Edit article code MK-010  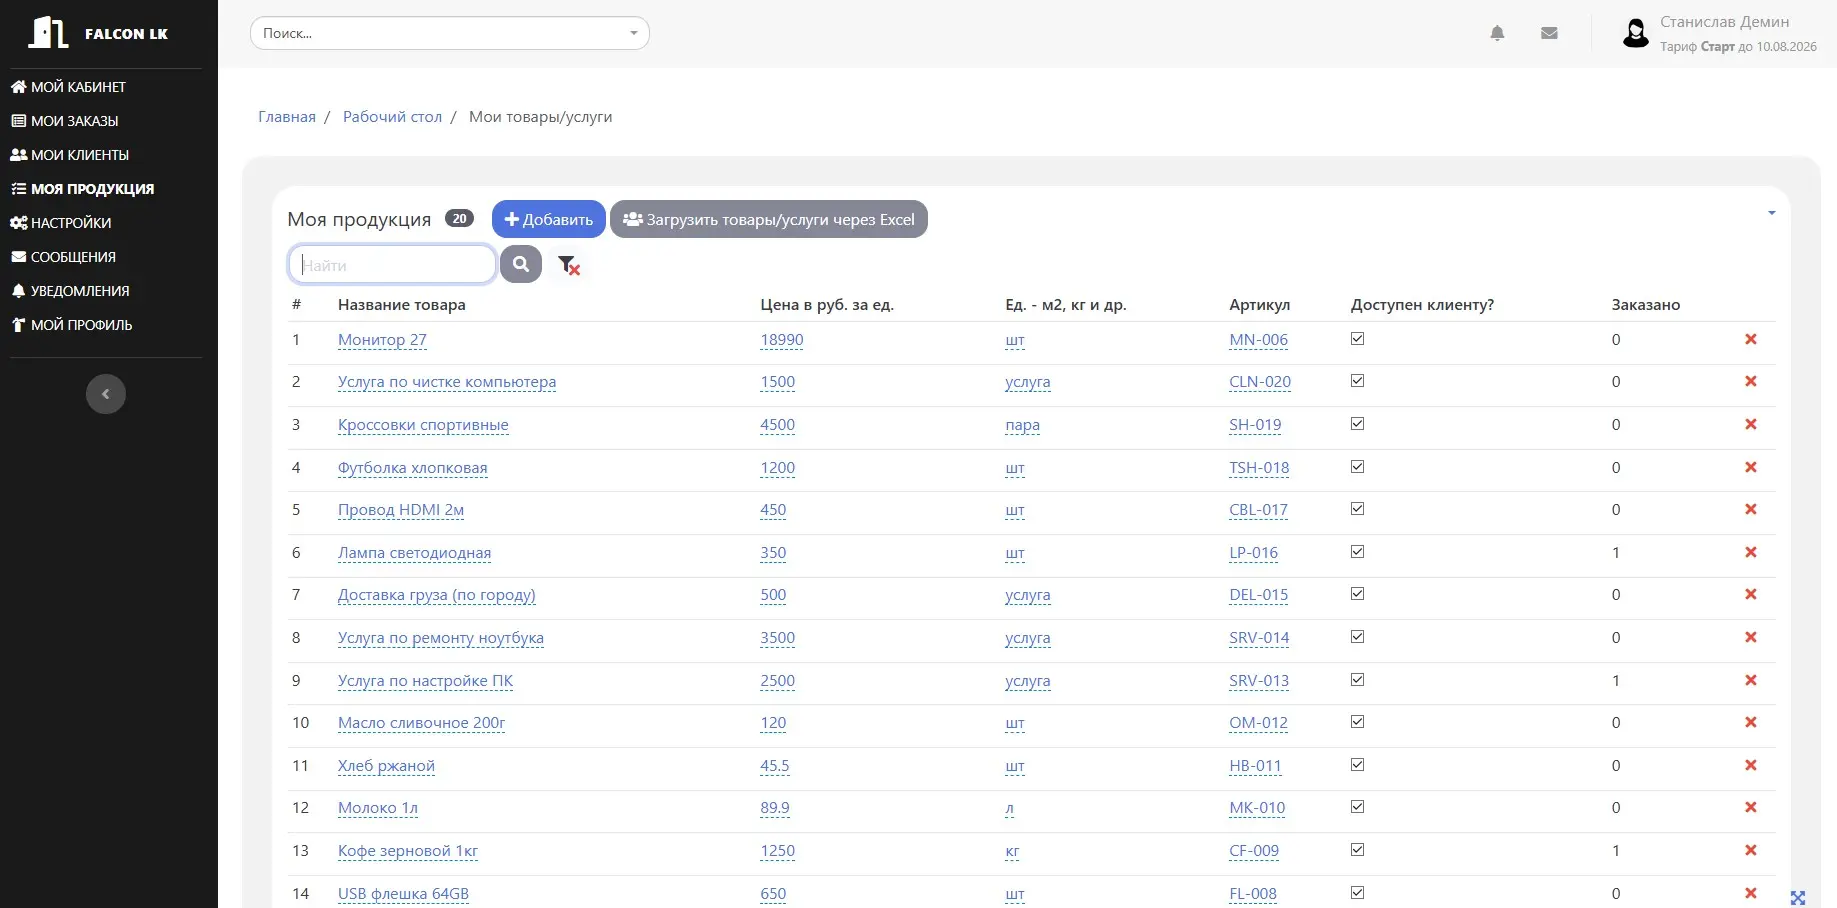tap(1257, 808)
